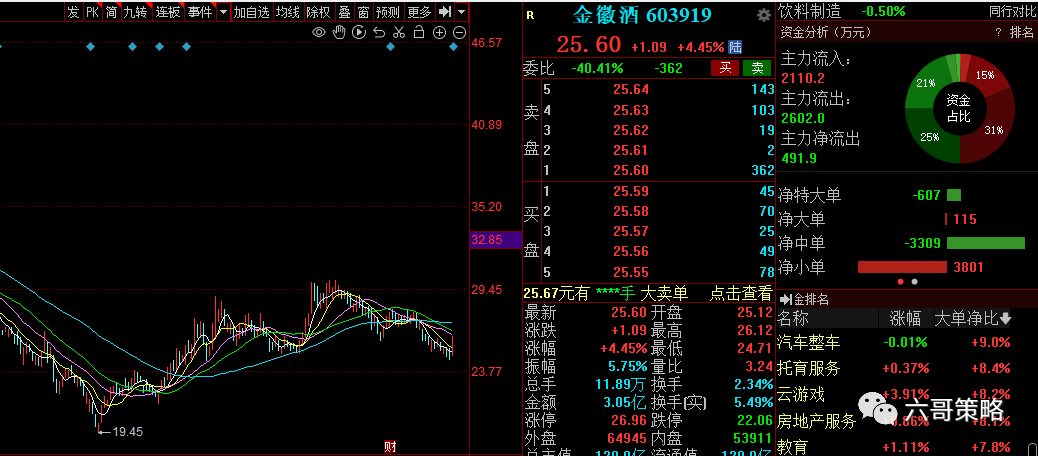Click the 窗 window button
This screenshot has width=1038, height=456.
click(363, 12)
